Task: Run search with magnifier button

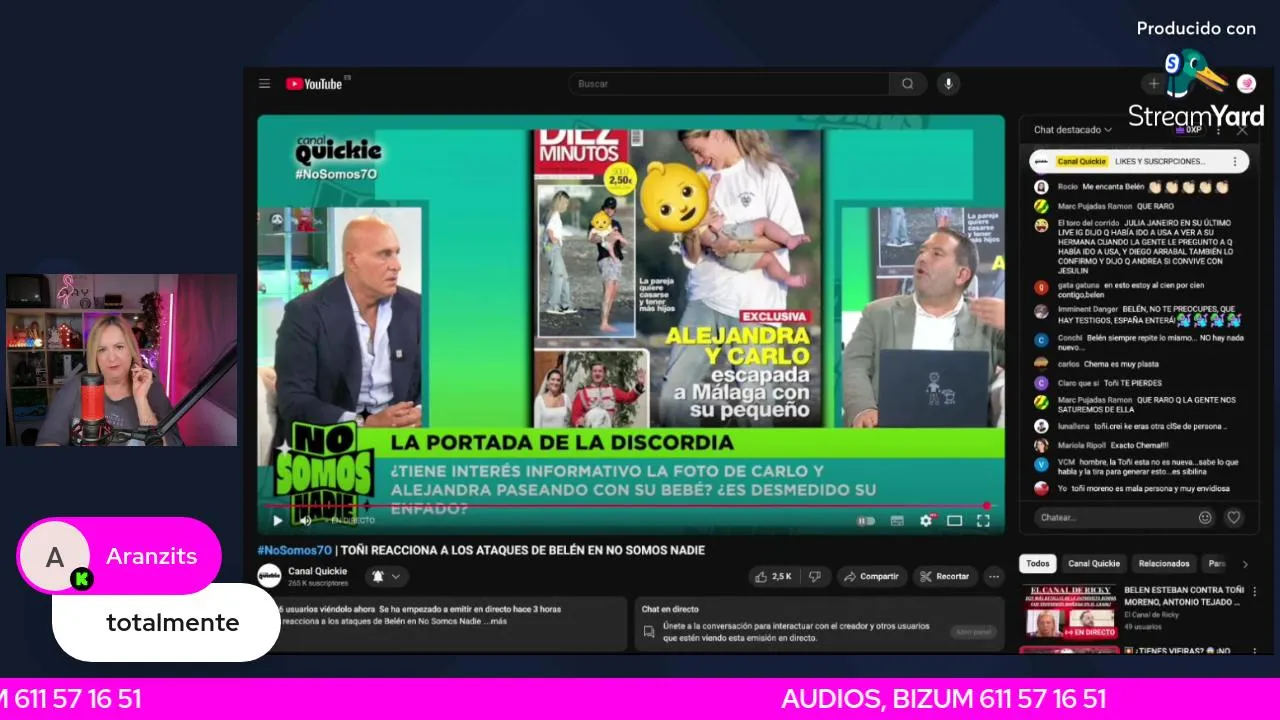Action: click(908, 84)
